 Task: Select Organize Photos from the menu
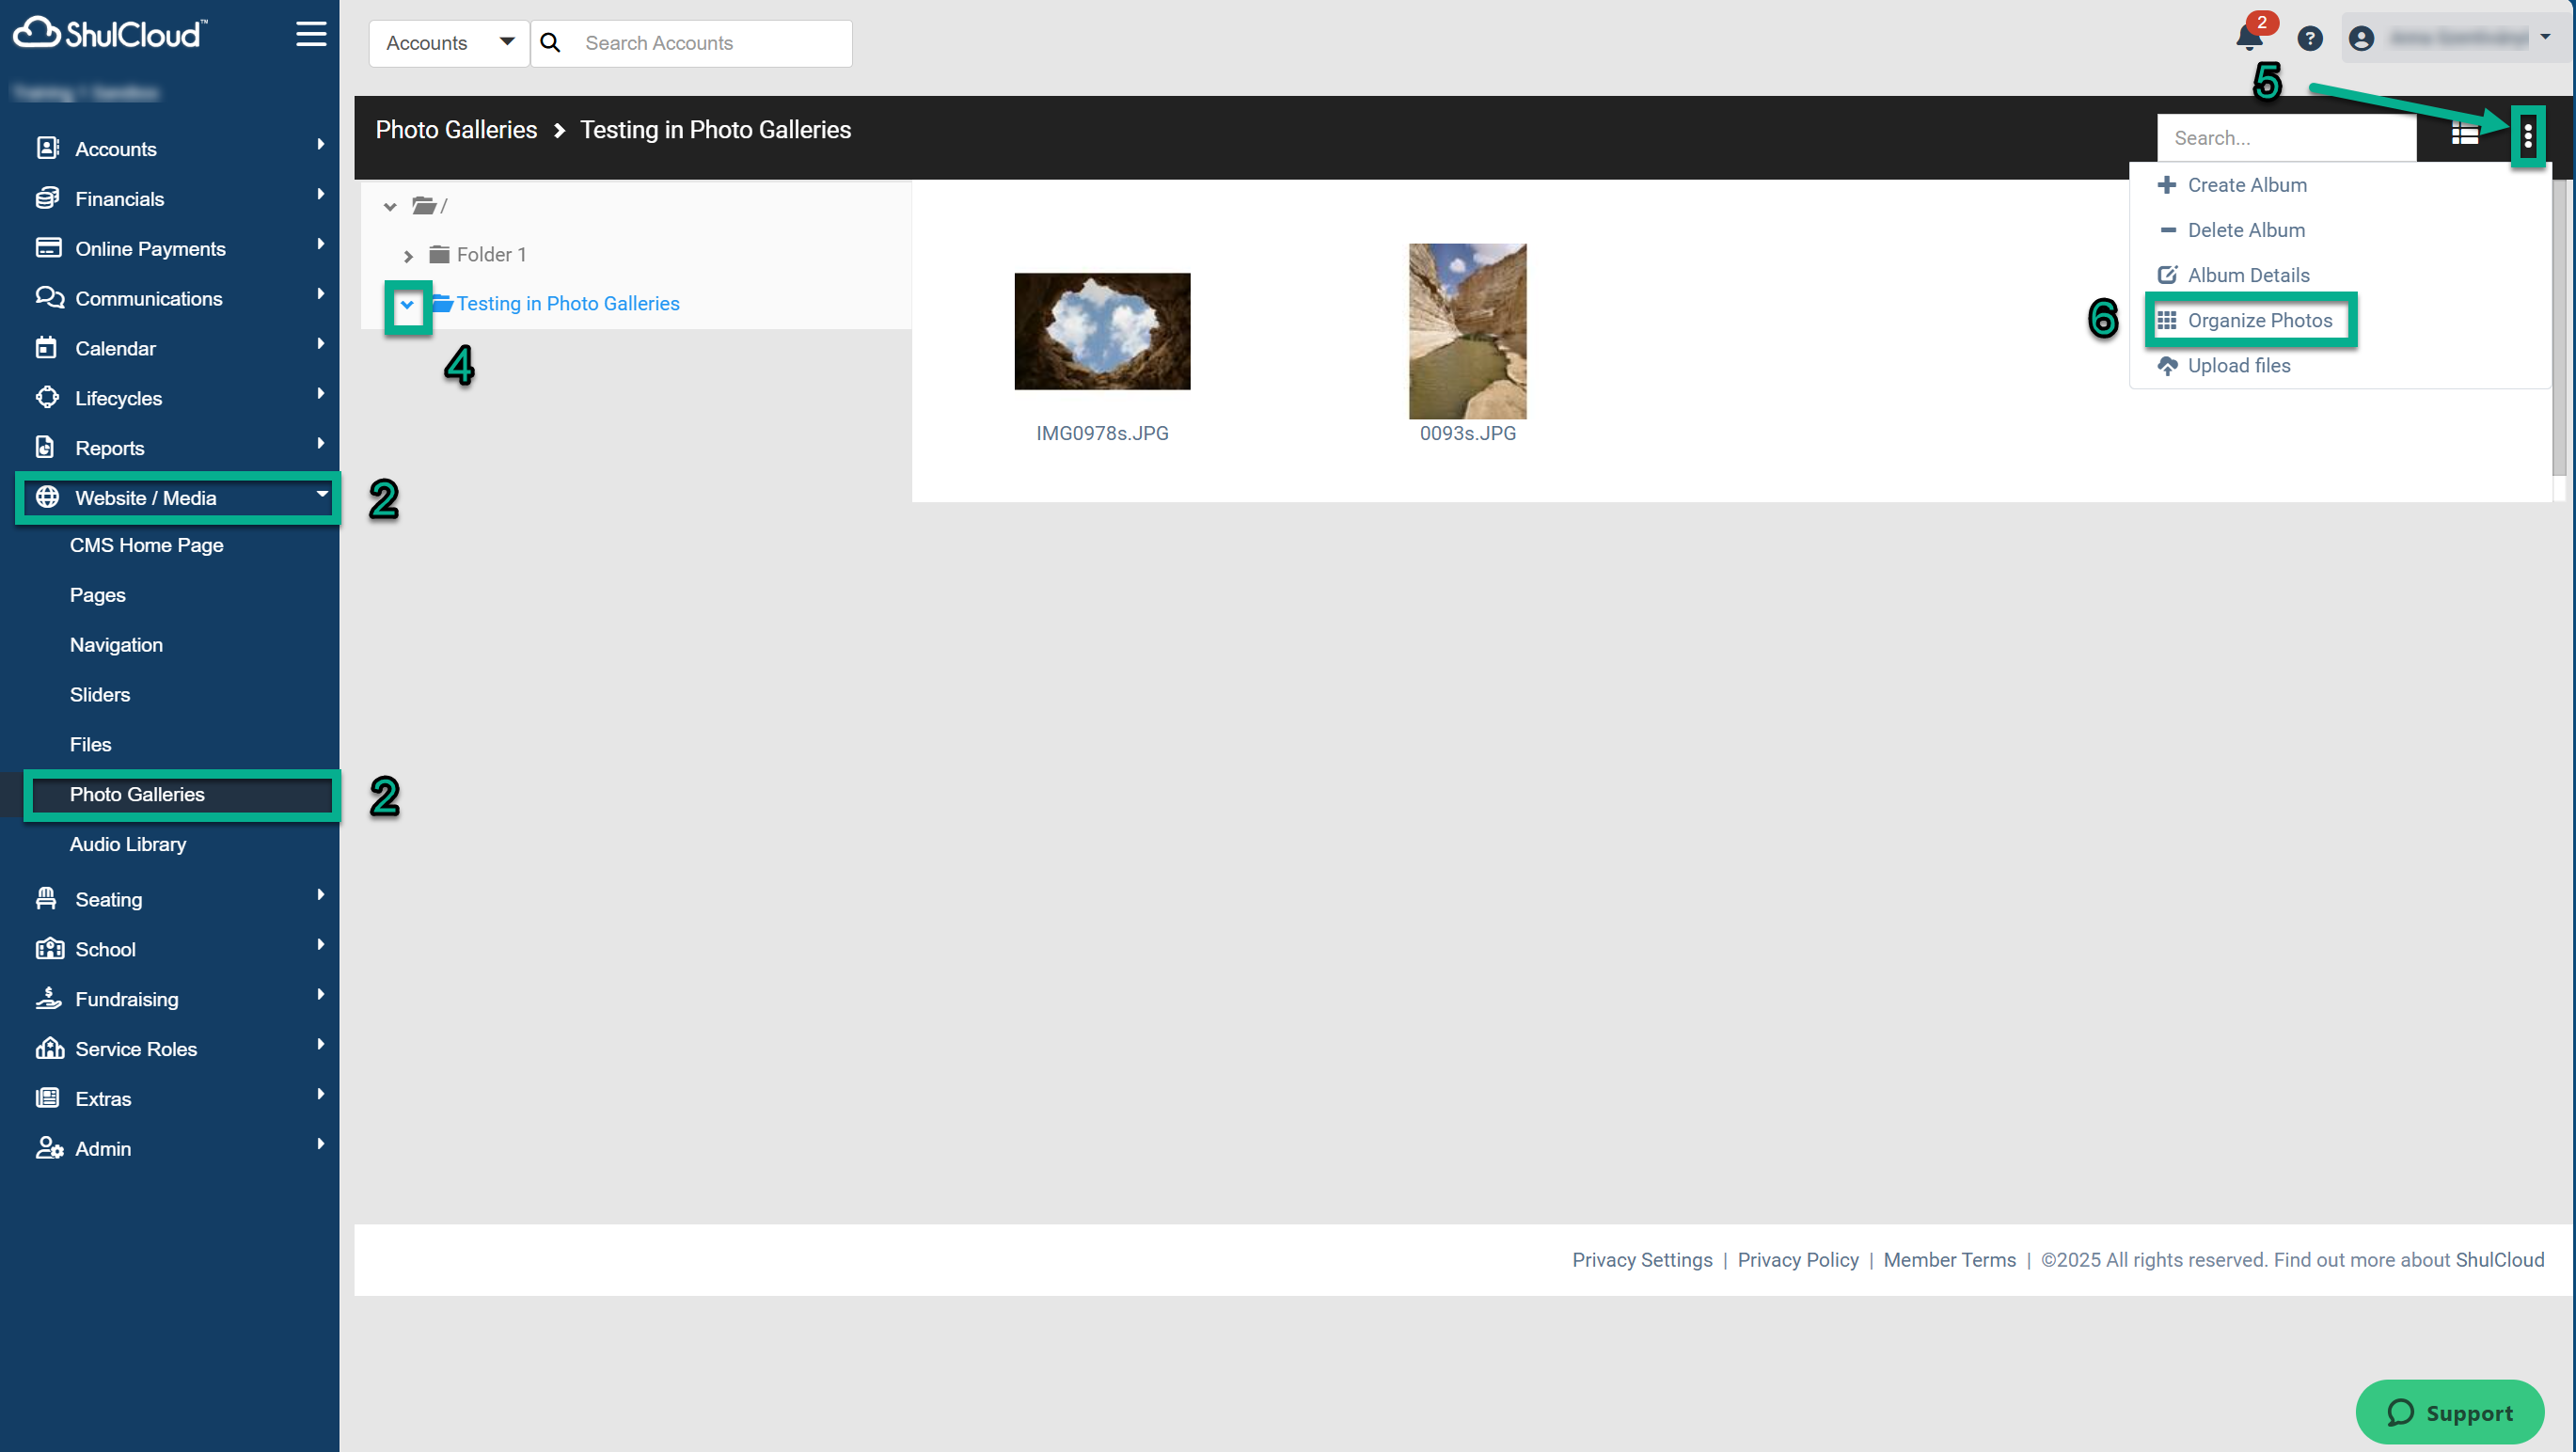[x=2258, y=320]
